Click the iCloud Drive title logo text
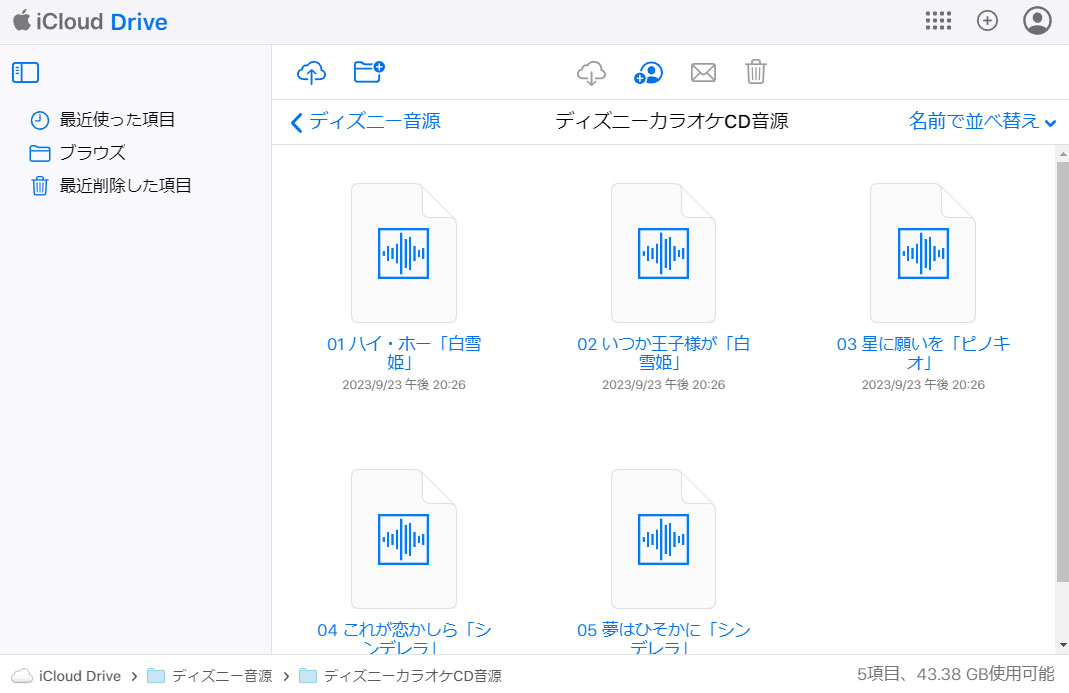This screenshot has width=1069, height=693. (102, 21)
